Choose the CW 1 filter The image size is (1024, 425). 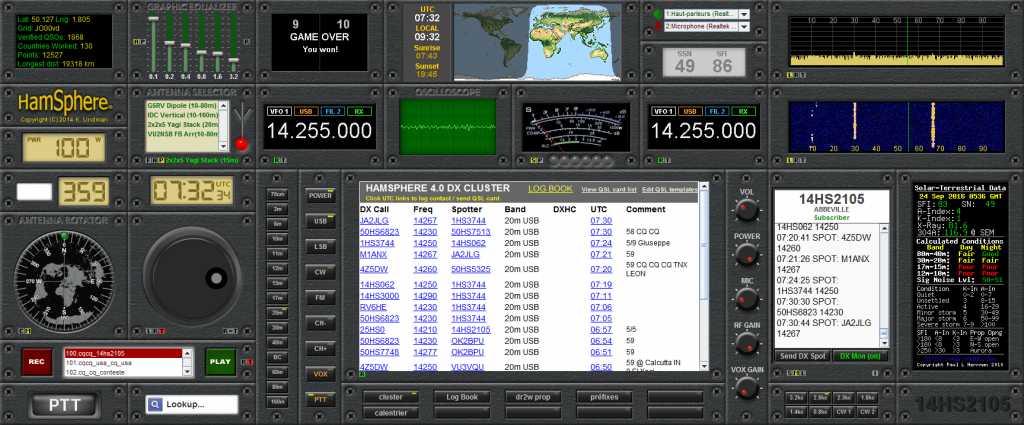(x=843, y=412)
